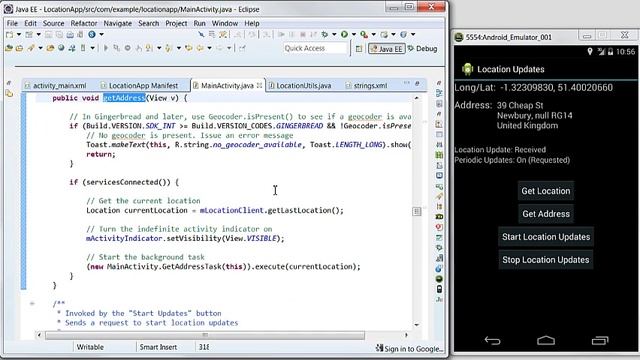Click the GPS location status bar icon
This screenshot has width=640, height=360.
pyautogui.click(x=589, y=51)
